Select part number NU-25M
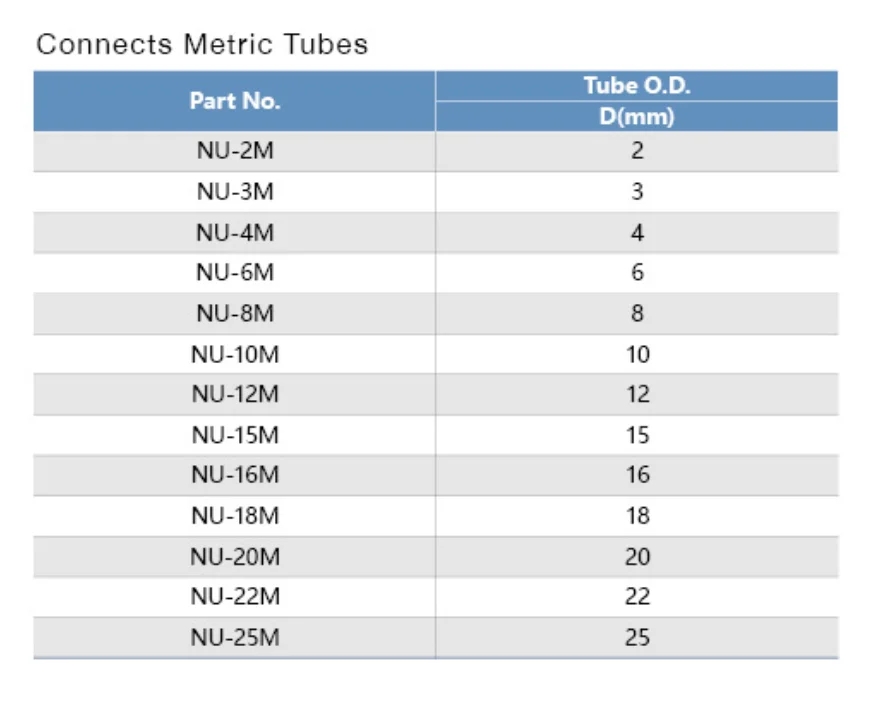Screen dimensions: 896x704 235,638
